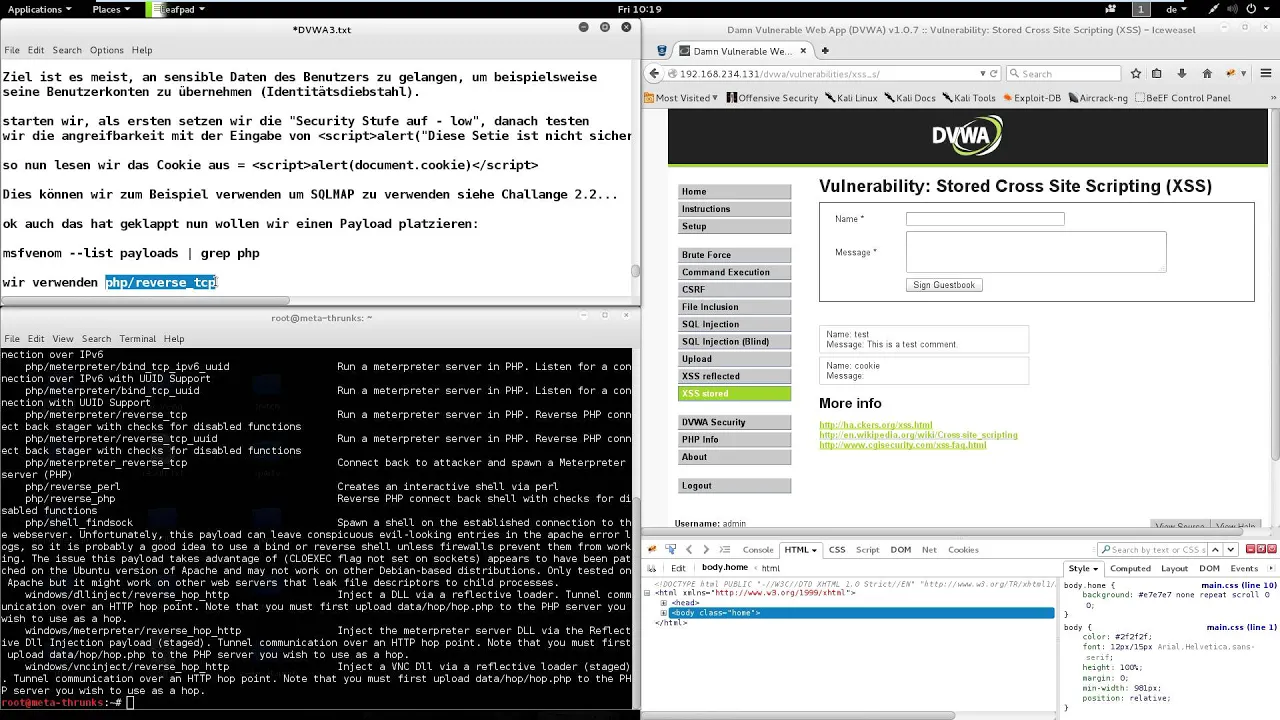The height and width of the screenshot is (720, 1280).
Task: Click workspace switcher number 1
Action: click(x=1140, y=9)
